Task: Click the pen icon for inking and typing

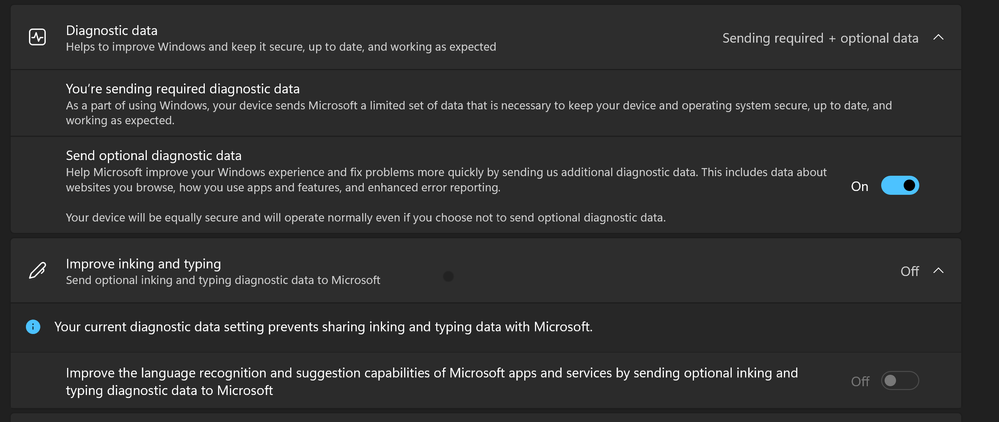Action: pos(37,271)
